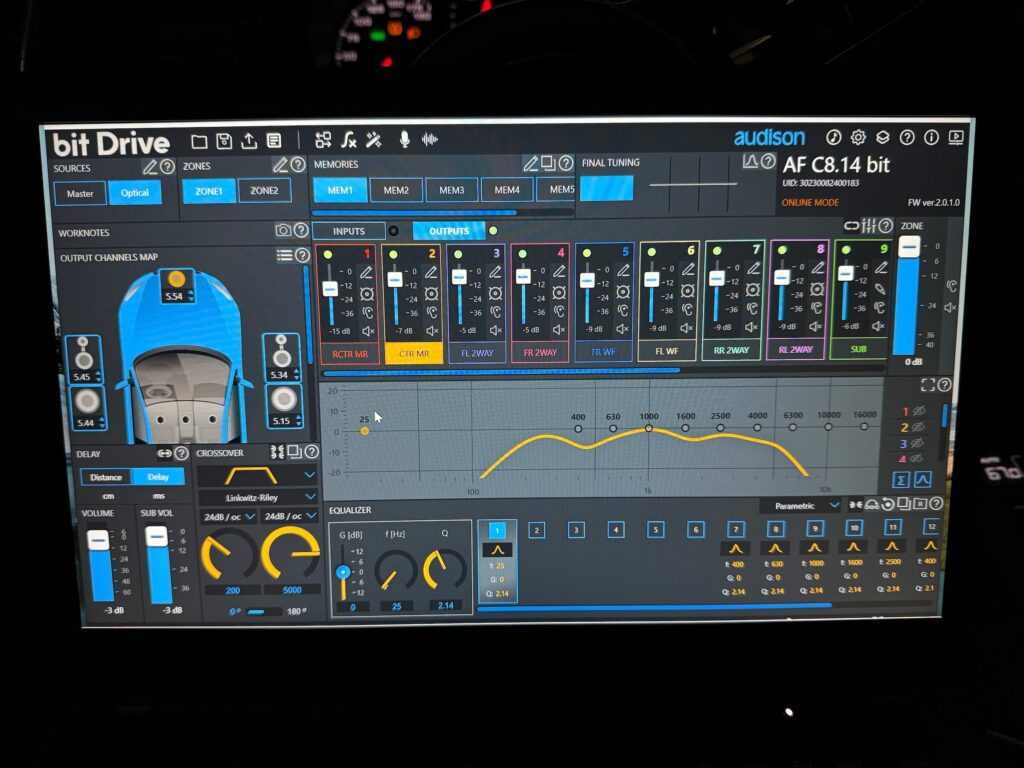1024x768 pixels.
Task: Open the Output Channels Map list icon
Action: tap(284, 255)
